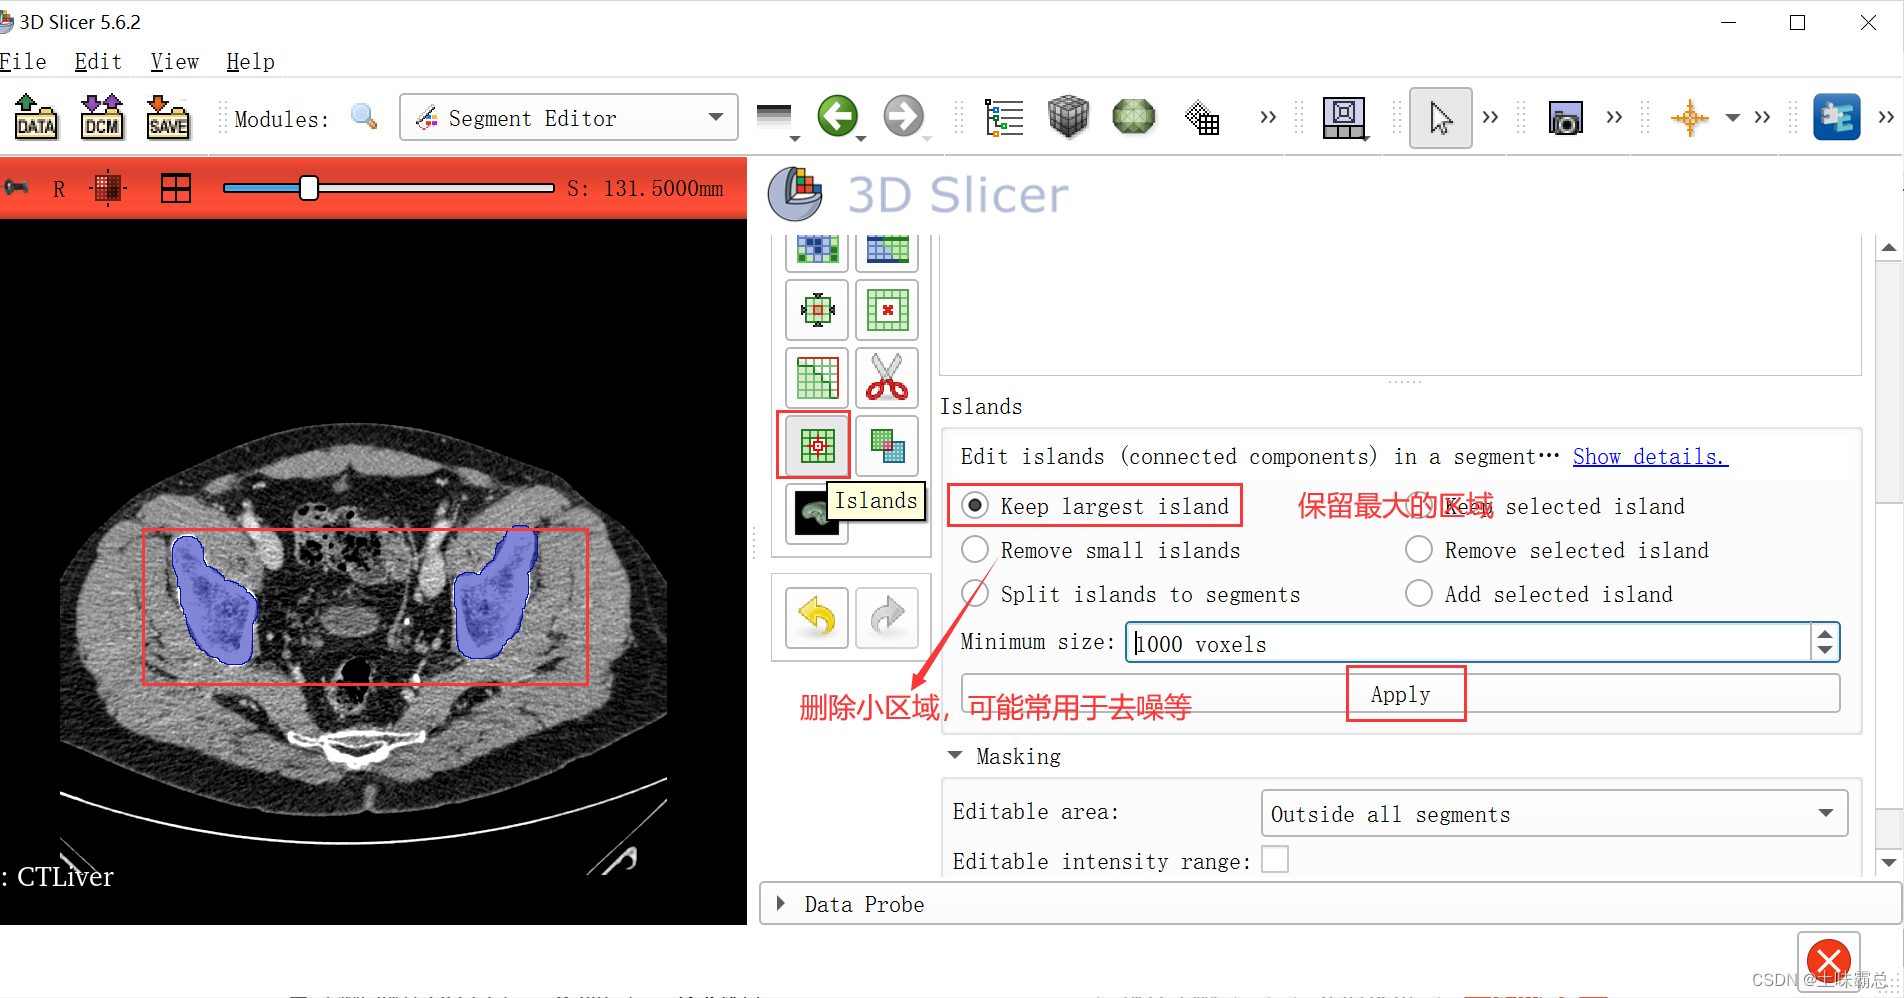The height and width of the screenshot is (998, 1904).
Task: Open the Segment Editor module dropdown
Action: point(568,117)
